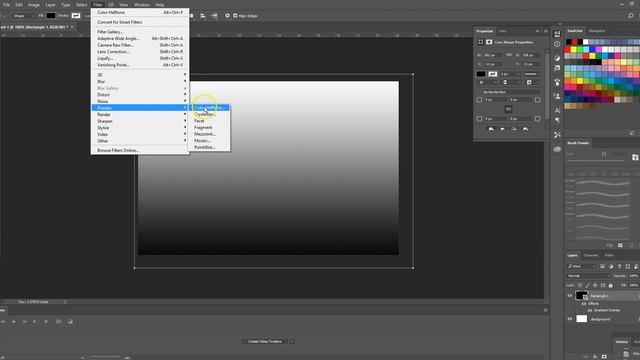The height and width of the screenshot is (360, 640).
Task: Click the Stroke swatch in options bar
Action: (x=76, y=16)
